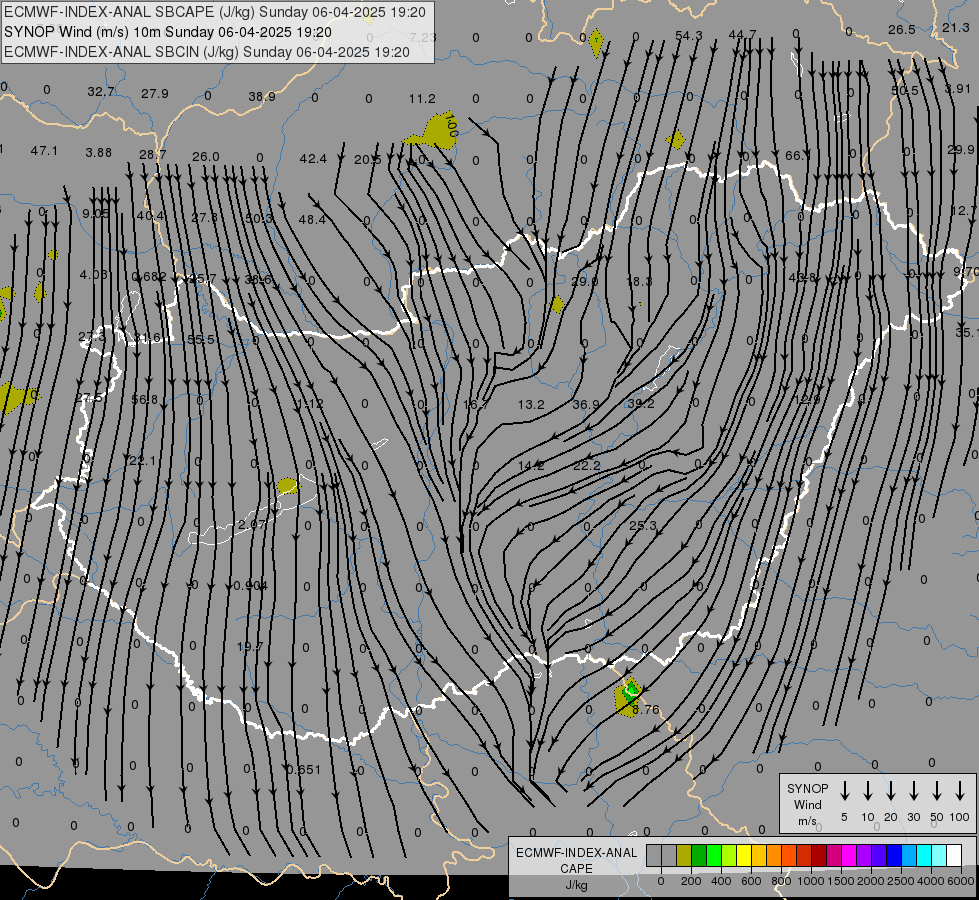This screenshot has width=979, height=900.
Task: Click the SYNOP Wind 10m title line
Action: pos(167,32)
